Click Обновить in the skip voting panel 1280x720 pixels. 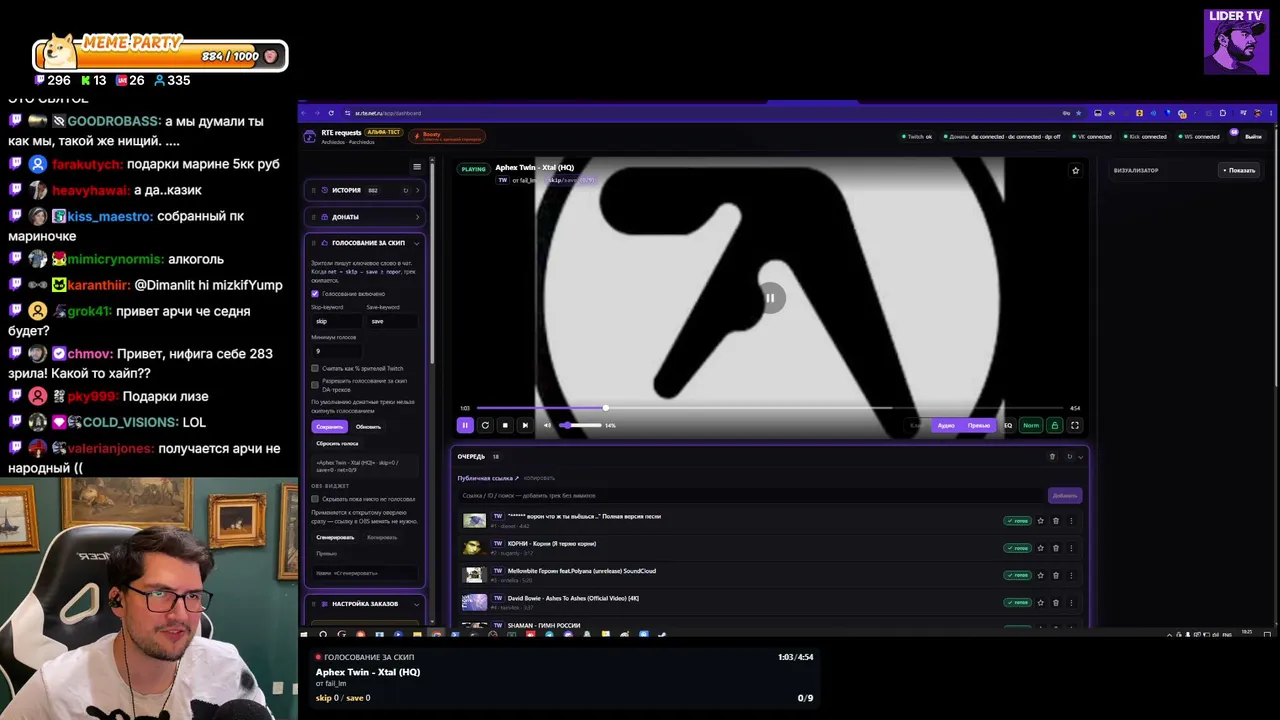[368, 427]
